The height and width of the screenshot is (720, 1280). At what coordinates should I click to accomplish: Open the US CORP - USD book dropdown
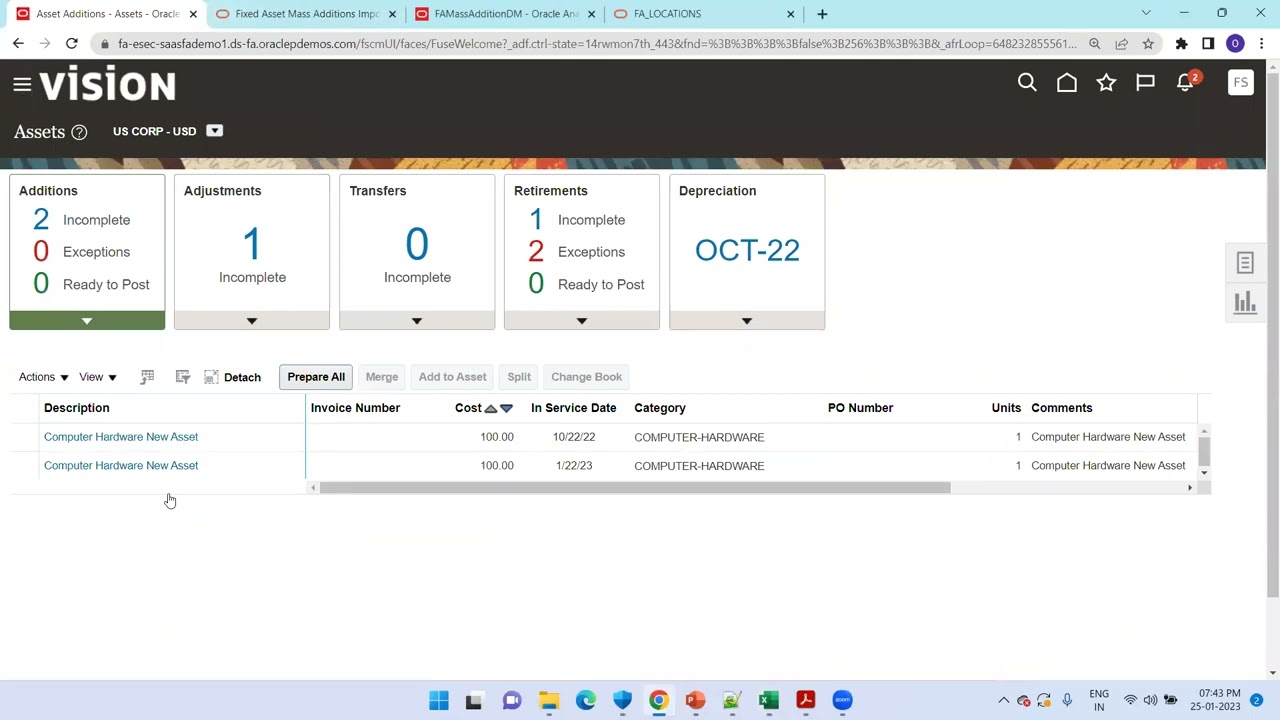pyautogui.click(x=214, y=131)
